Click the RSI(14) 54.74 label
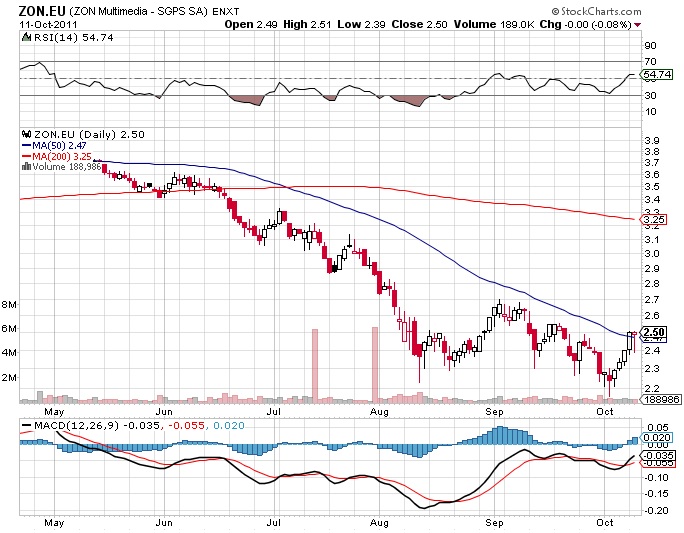This screenshot has width=684, height=533. pos(74,38)
